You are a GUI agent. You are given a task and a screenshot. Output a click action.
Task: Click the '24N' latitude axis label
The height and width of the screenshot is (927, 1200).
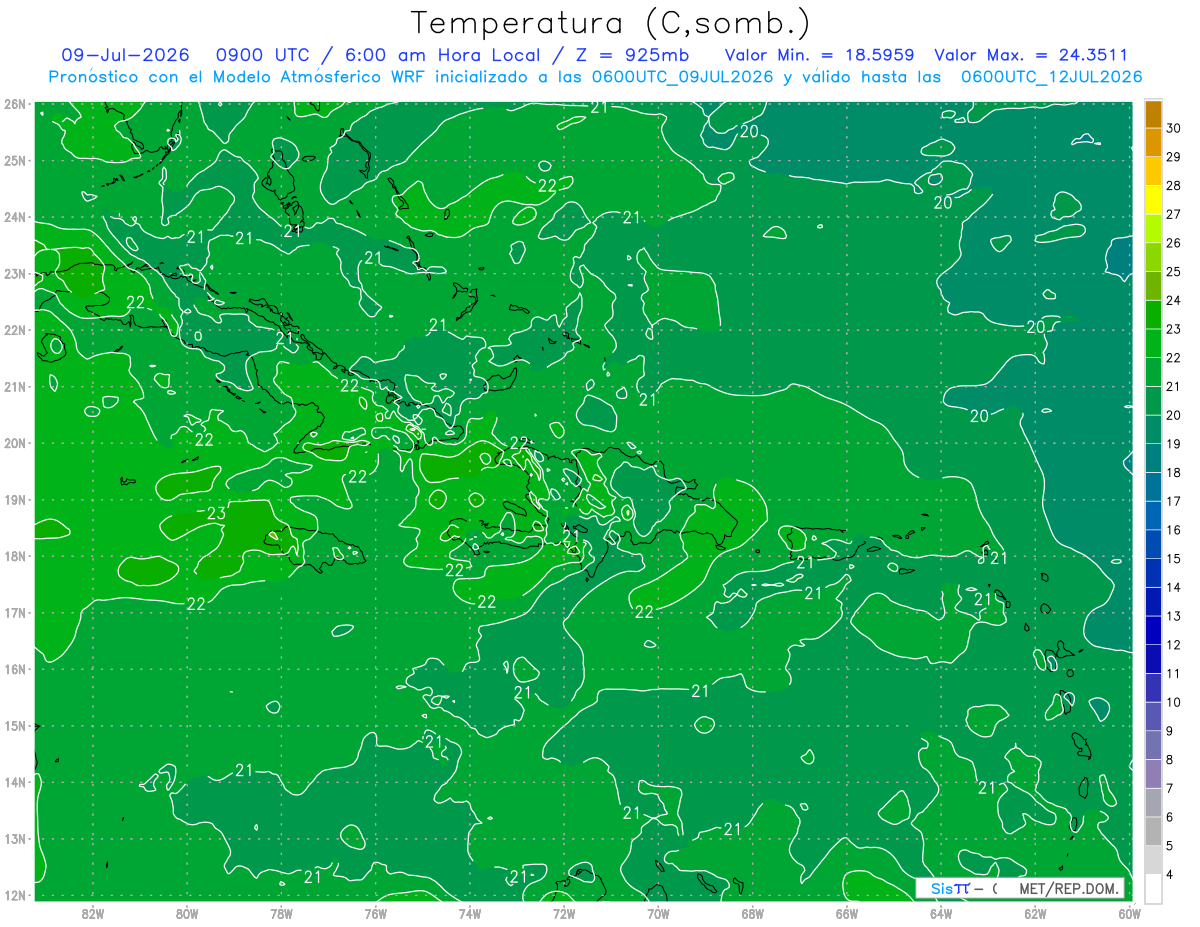tap(14, 217)
